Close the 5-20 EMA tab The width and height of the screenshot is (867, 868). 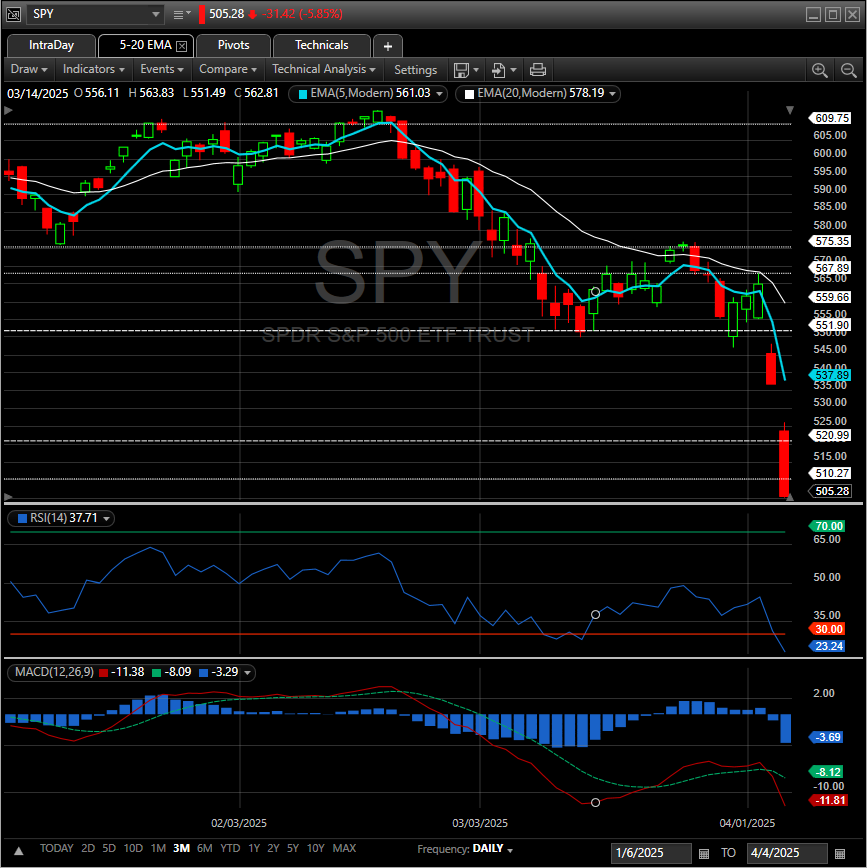click(x=181, y=46)
